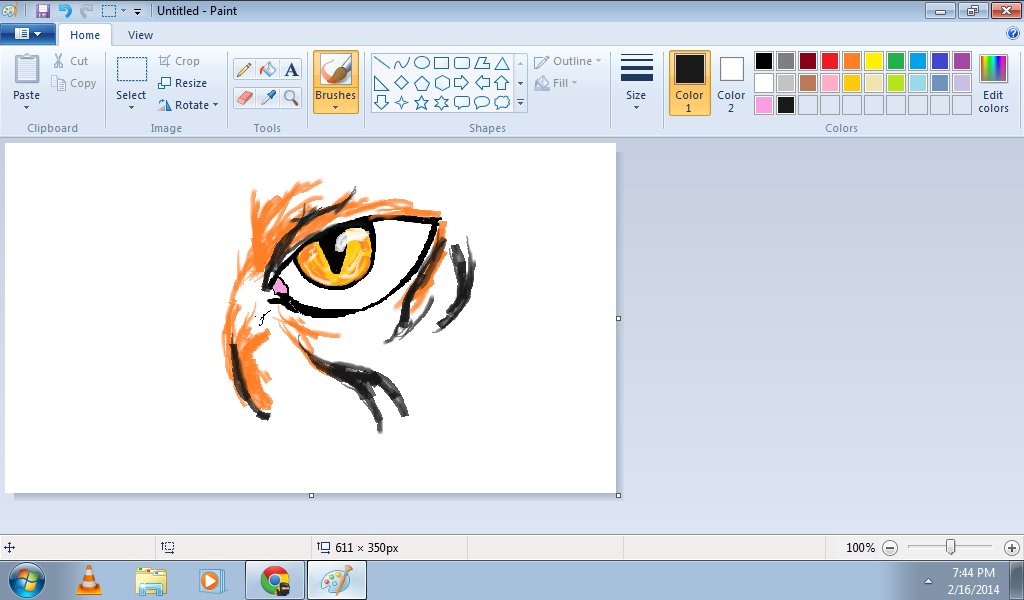Choose the Up arrow shape

tap(502, 83)
